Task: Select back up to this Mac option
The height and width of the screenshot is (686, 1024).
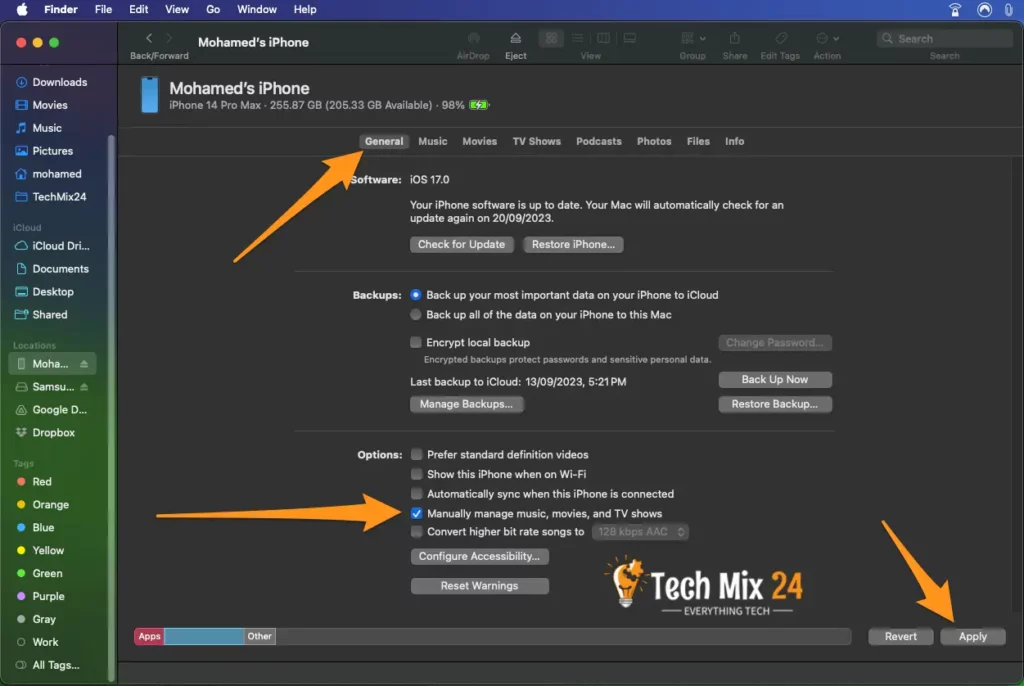Action: click(x=415, y=315)
